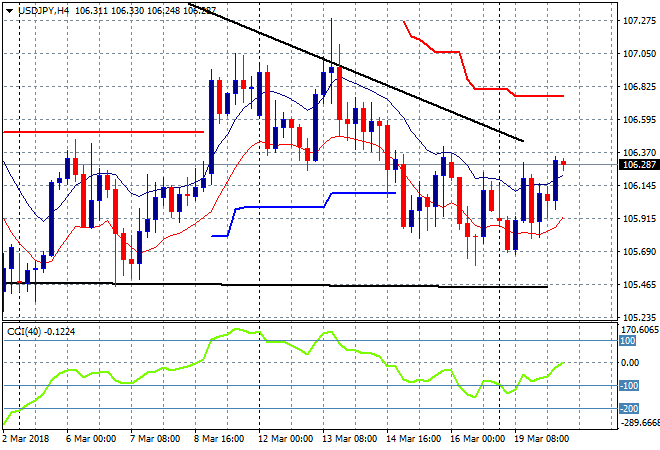The height and width of the screenshot is (450, 660).
Task: Select the 105.690 price axis label
Action: tap(639, 252)
